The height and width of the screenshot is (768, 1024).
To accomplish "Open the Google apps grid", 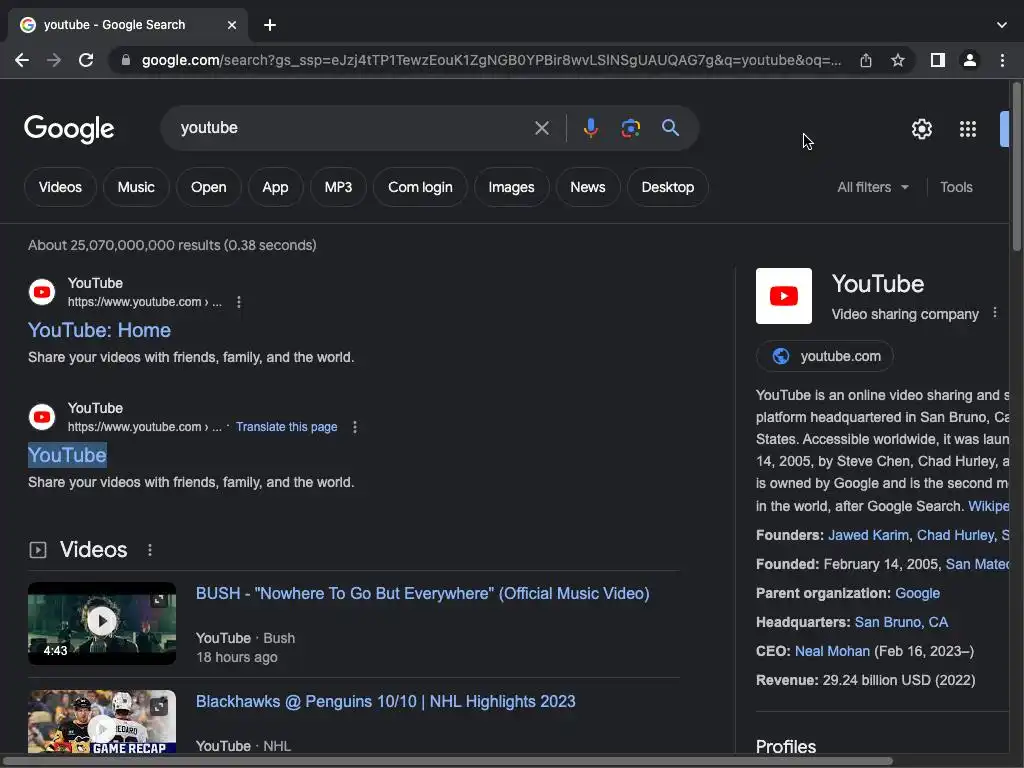I will (x=968, y=129).
